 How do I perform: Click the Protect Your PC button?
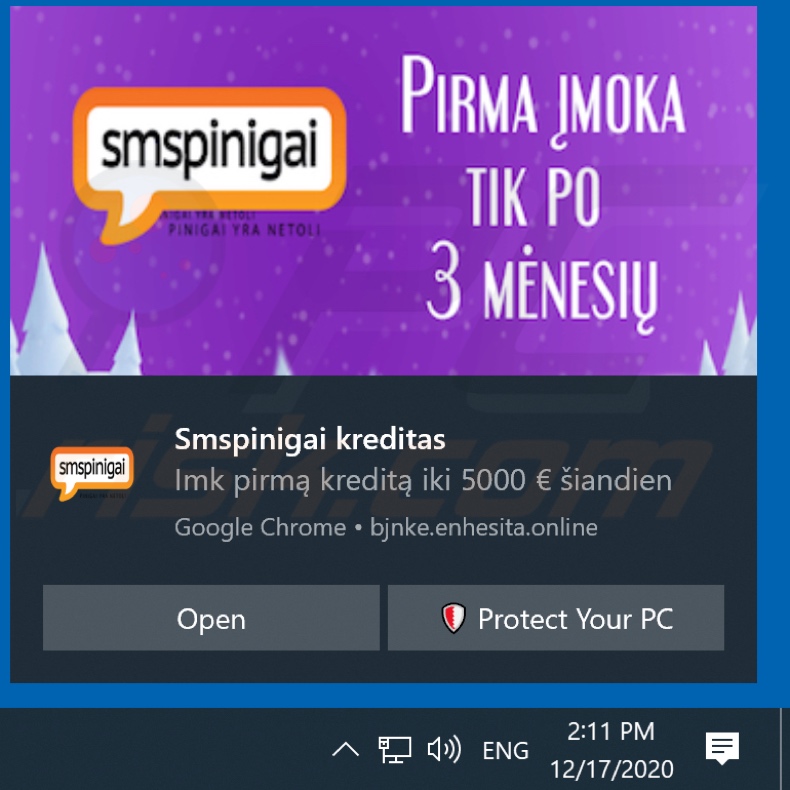tap(556, 618)
